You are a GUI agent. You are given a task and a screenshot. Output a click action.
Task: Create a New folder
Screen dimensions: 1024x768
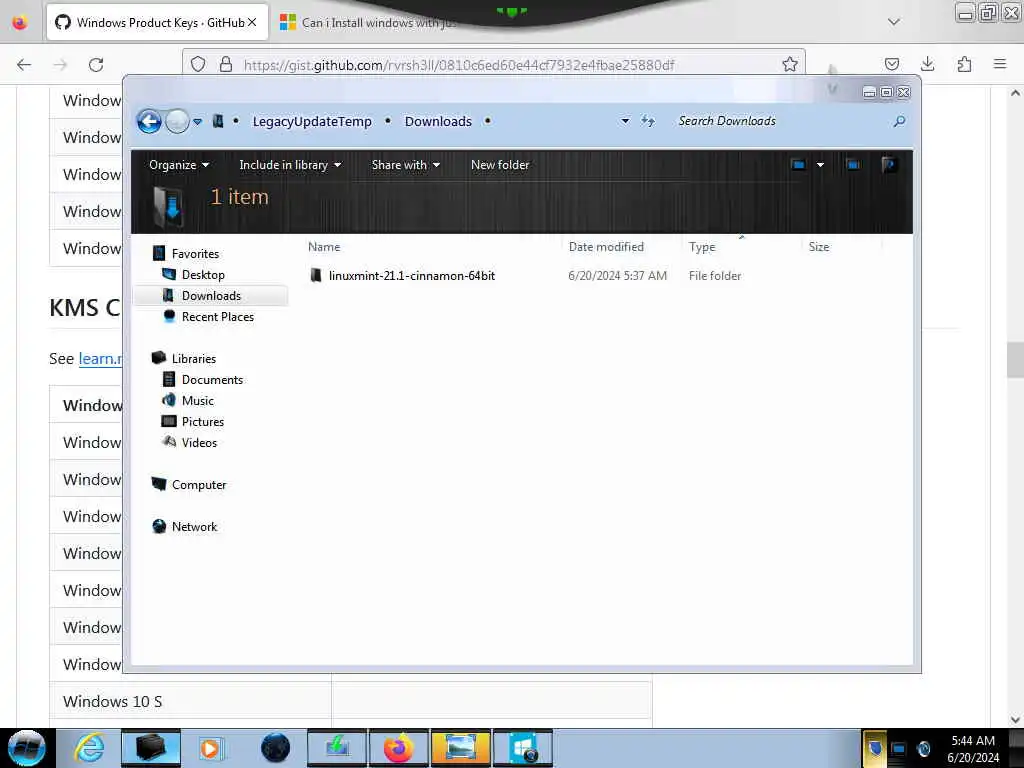[500, 165]
